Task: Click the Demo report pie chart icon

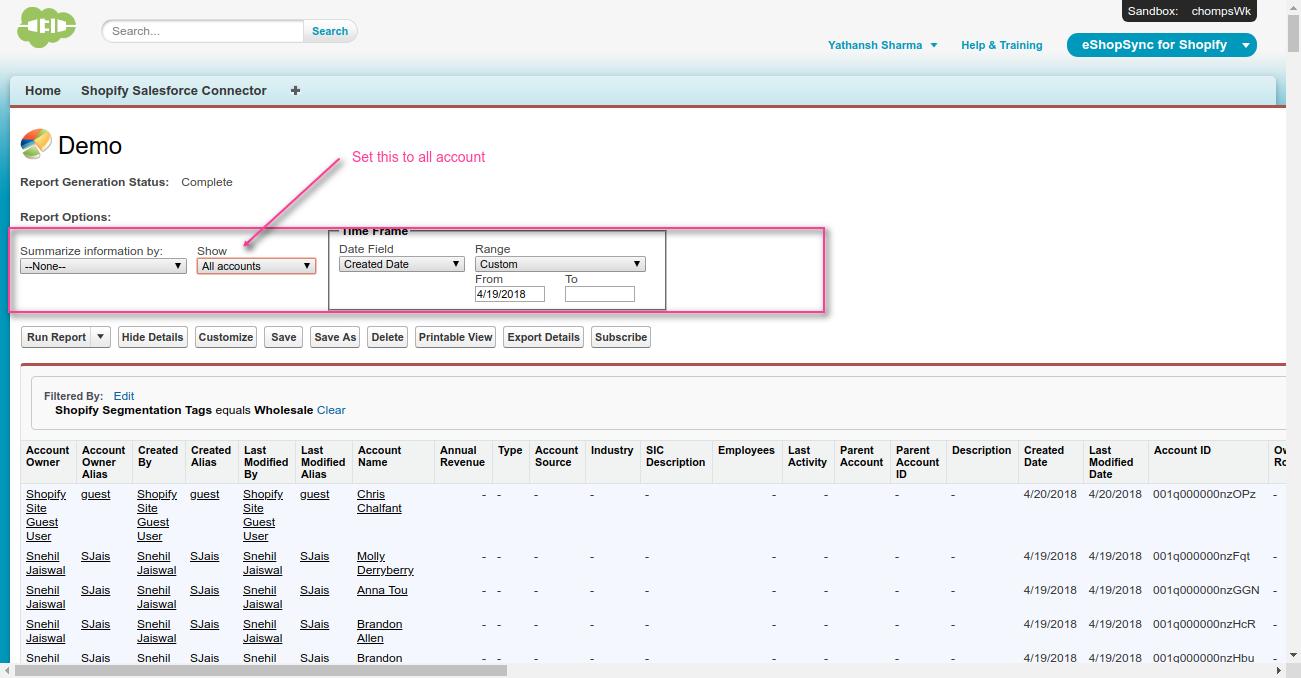Action: click(36, 144)
